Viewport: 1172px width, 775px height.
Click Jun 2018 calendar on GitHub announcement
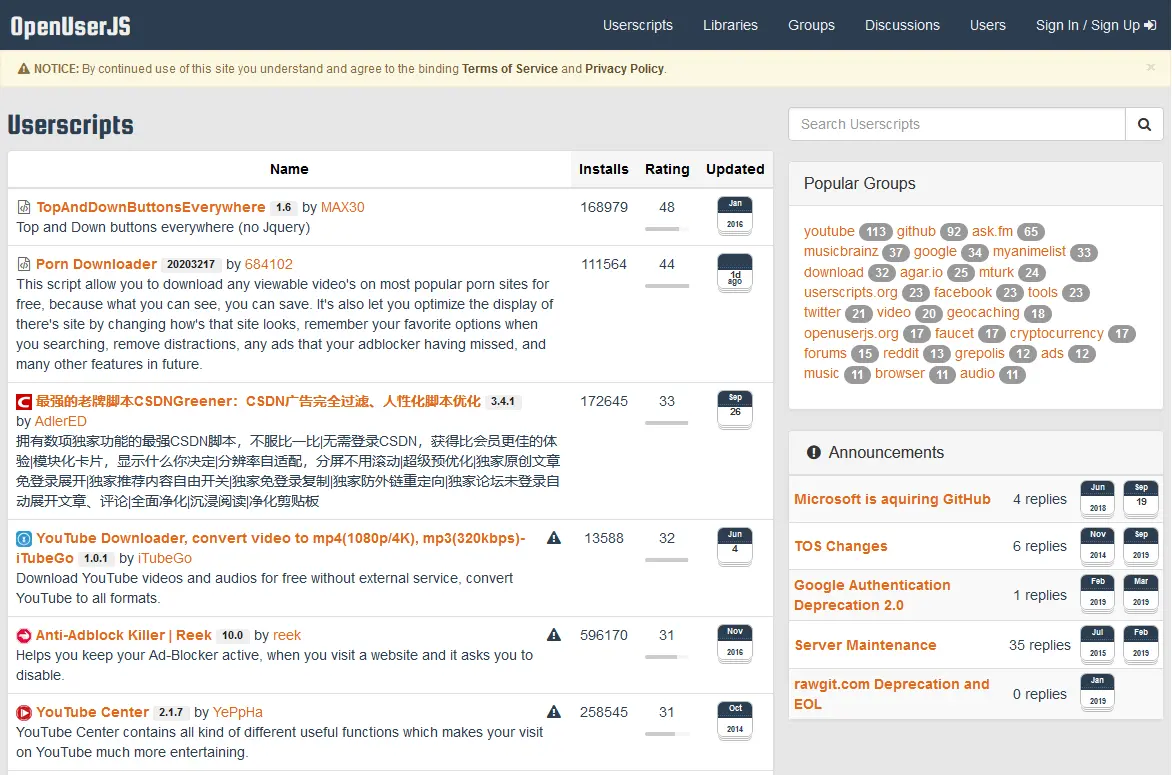click(1097, 498)
